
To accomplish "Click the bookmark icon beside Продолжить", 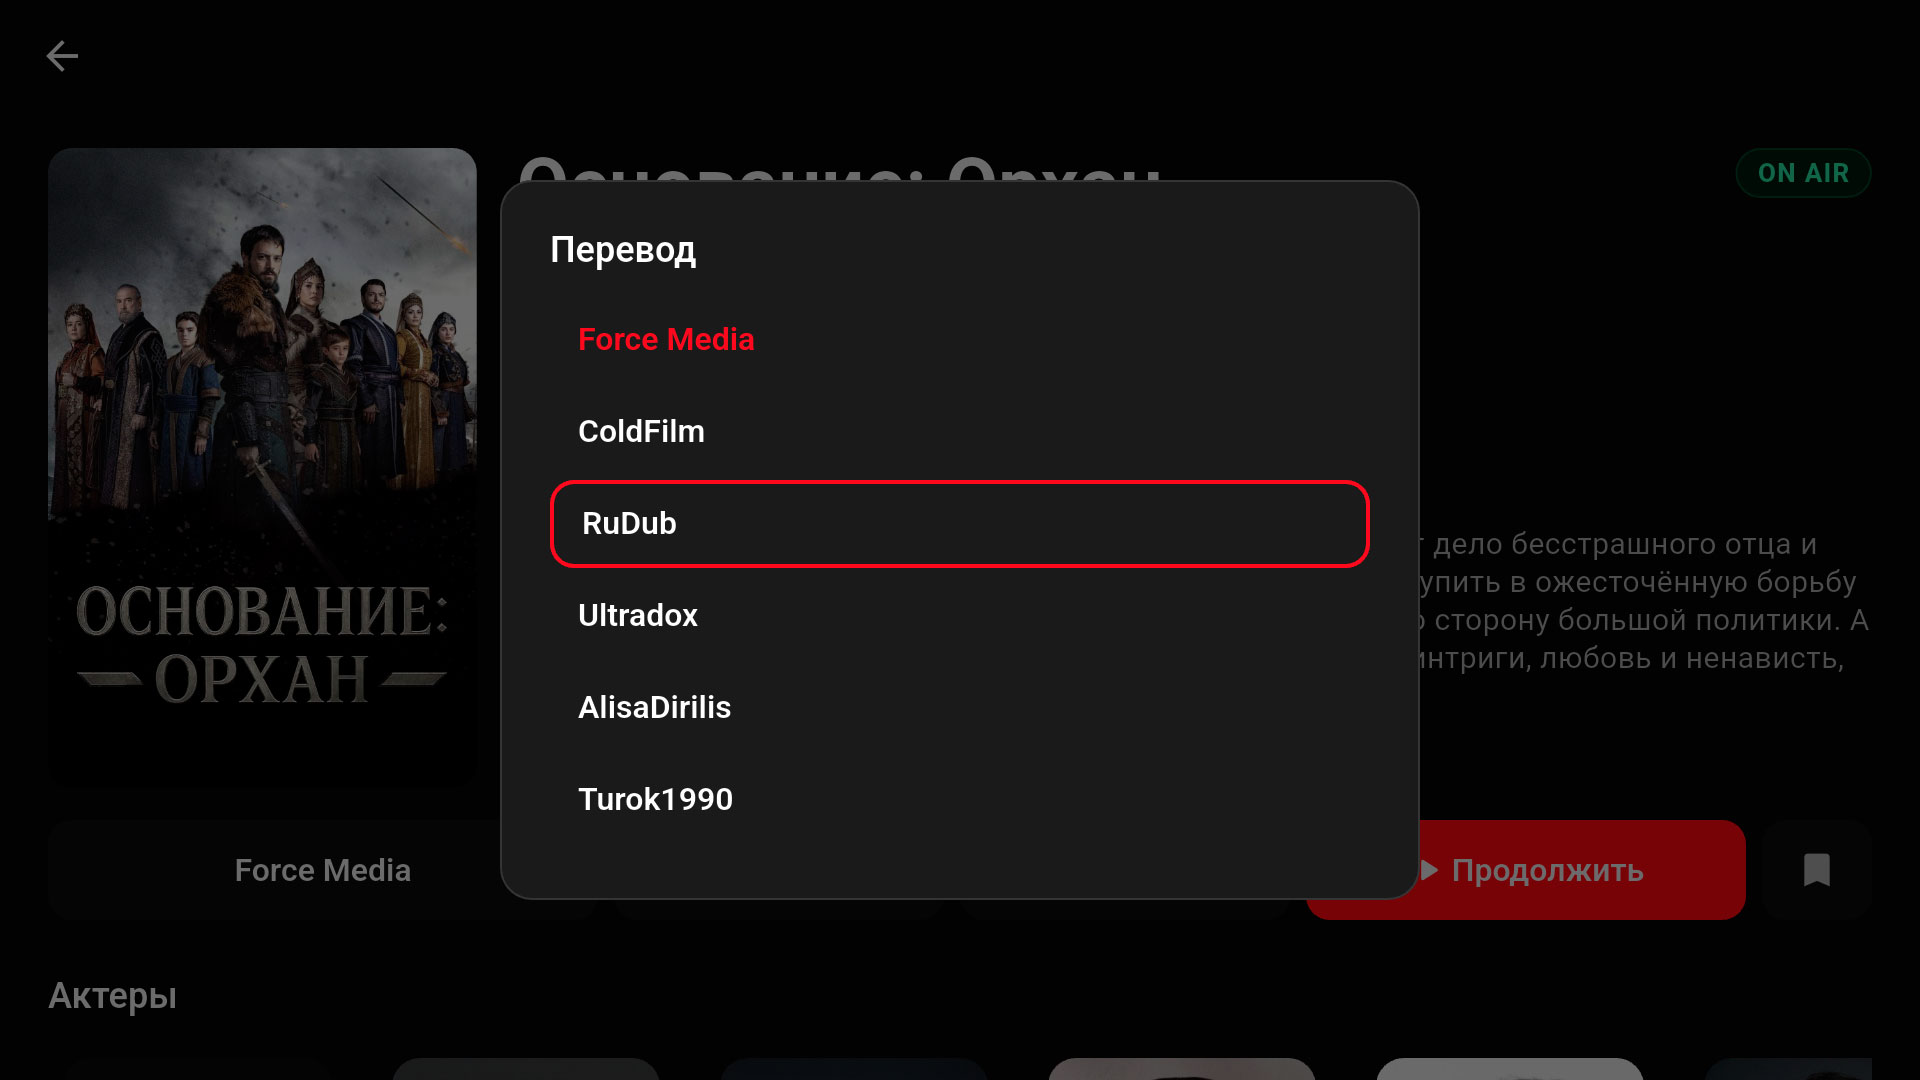I will point(1816,870).
